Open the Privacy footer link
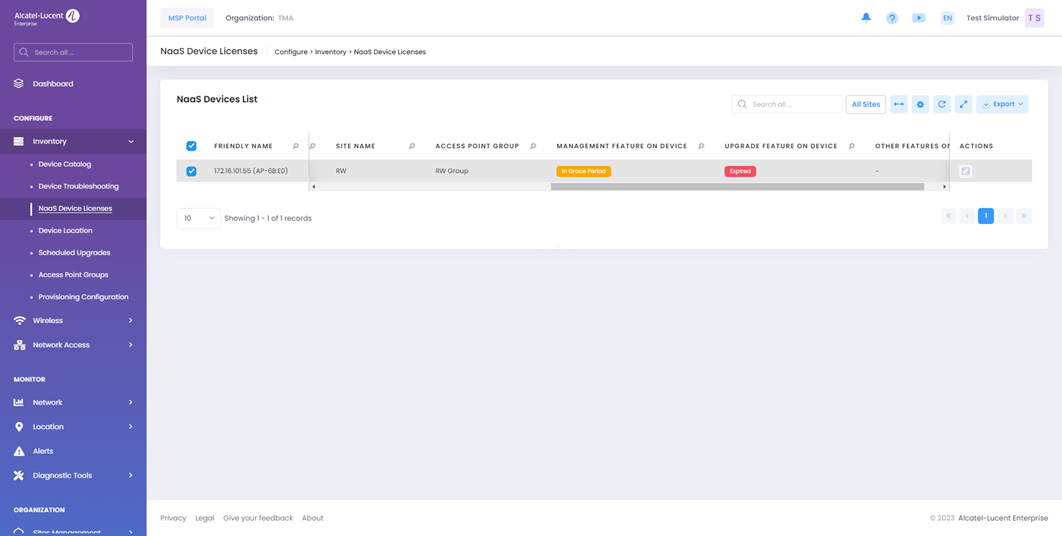 (x=173, y=518)
